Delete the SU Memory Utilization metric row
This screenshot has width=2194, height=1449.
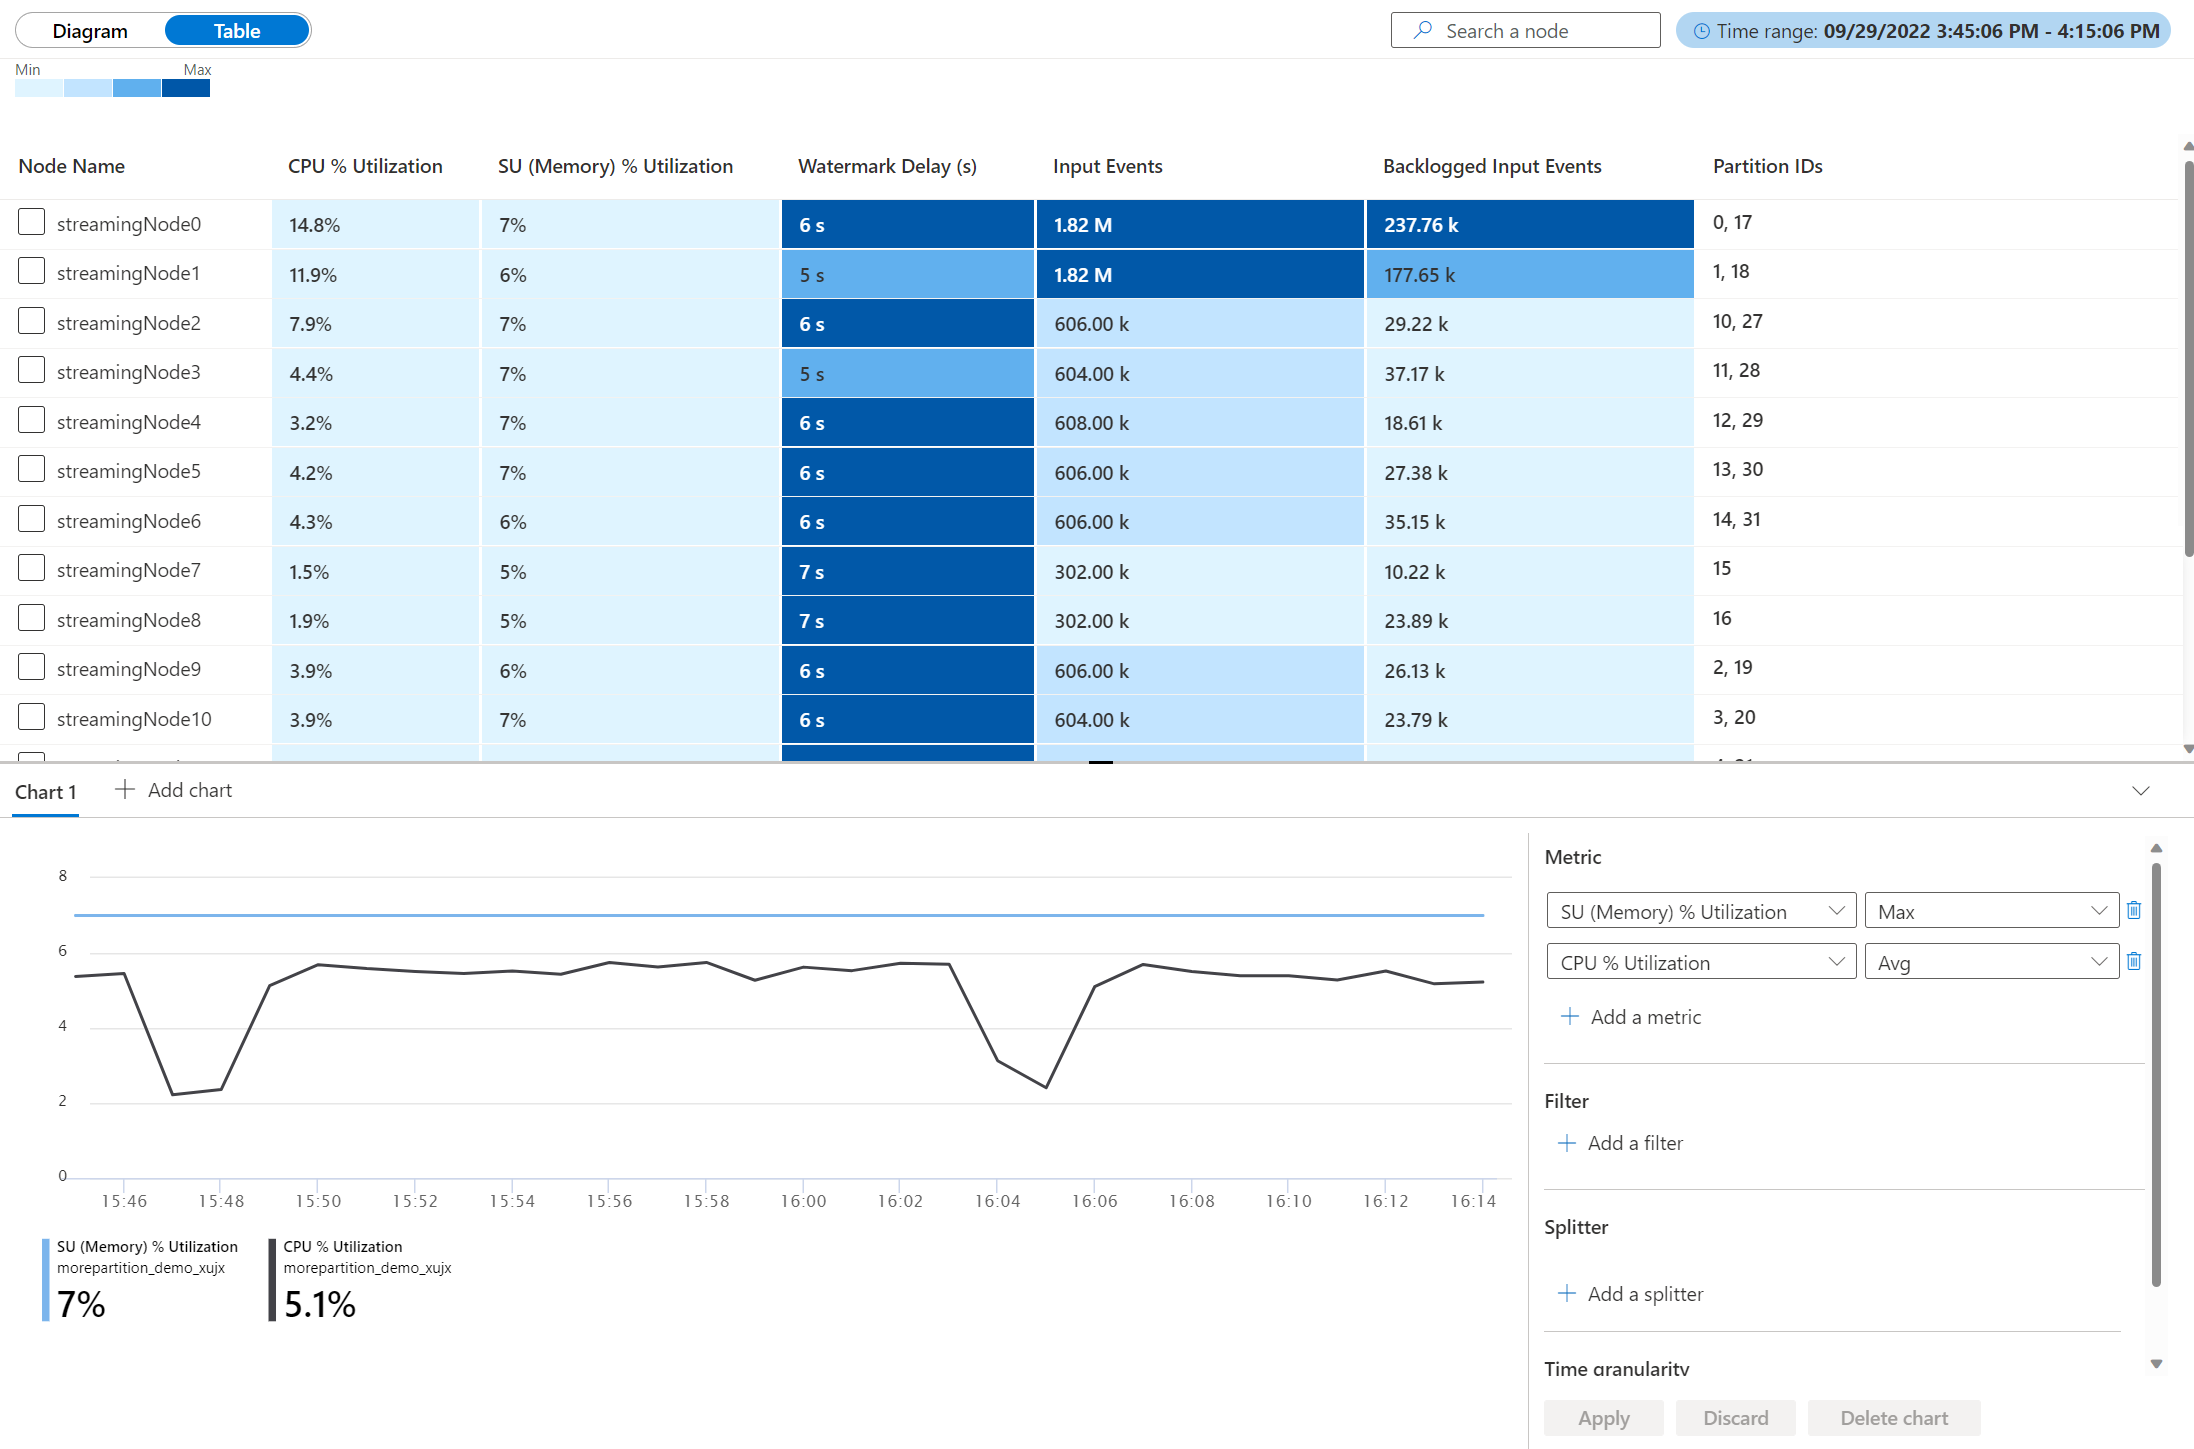pos(2133,910)
